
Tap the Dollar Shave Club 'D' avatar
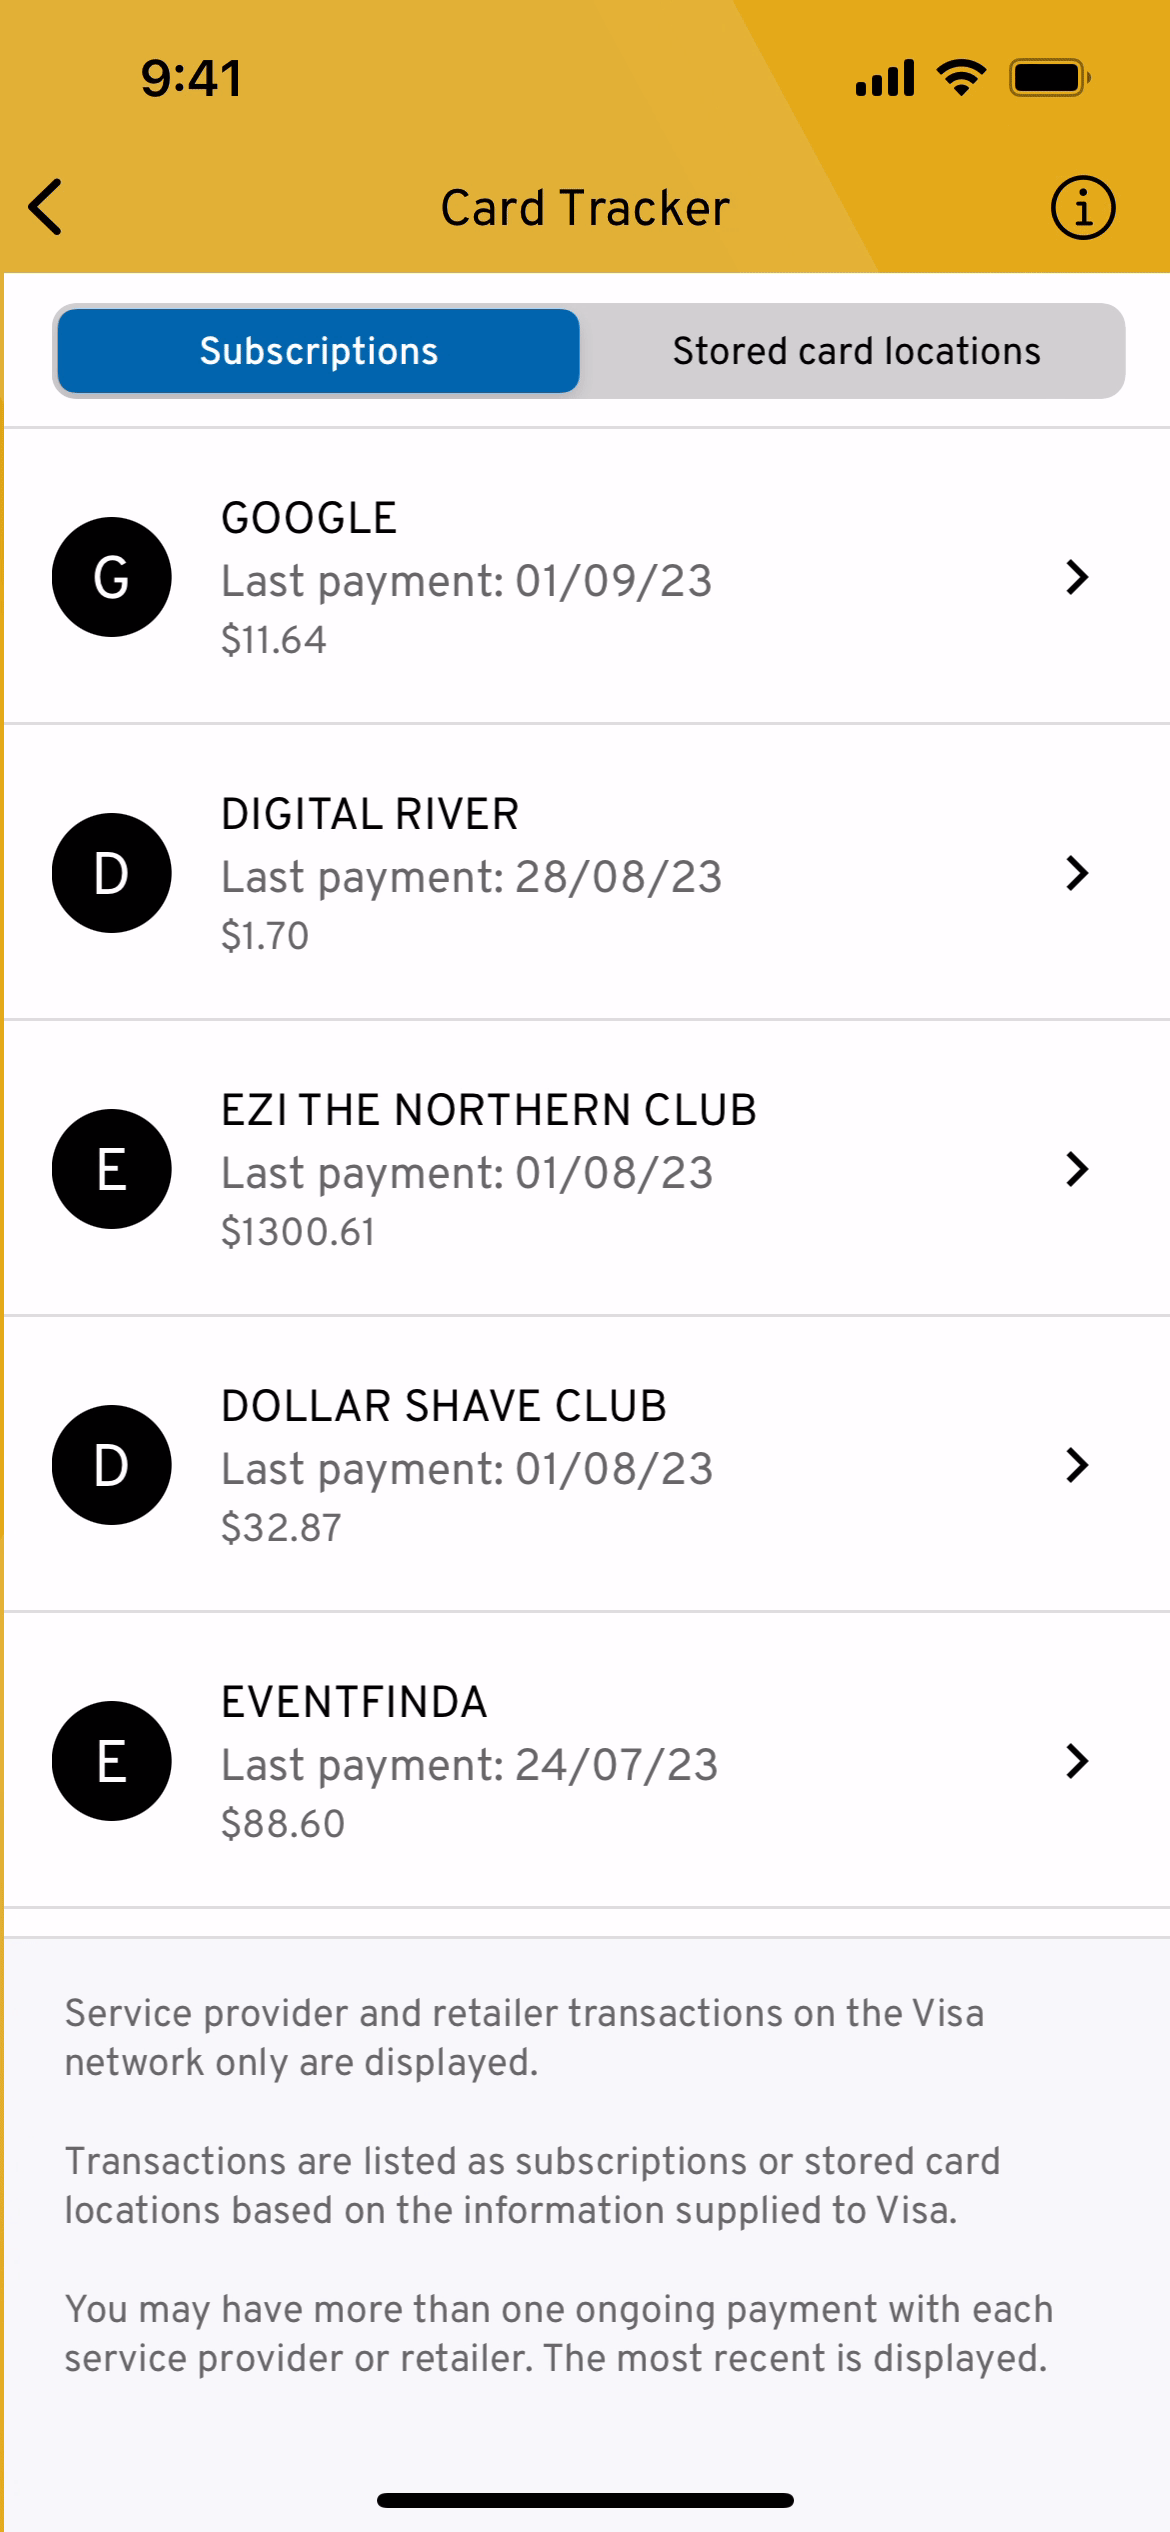[111, 1465]
